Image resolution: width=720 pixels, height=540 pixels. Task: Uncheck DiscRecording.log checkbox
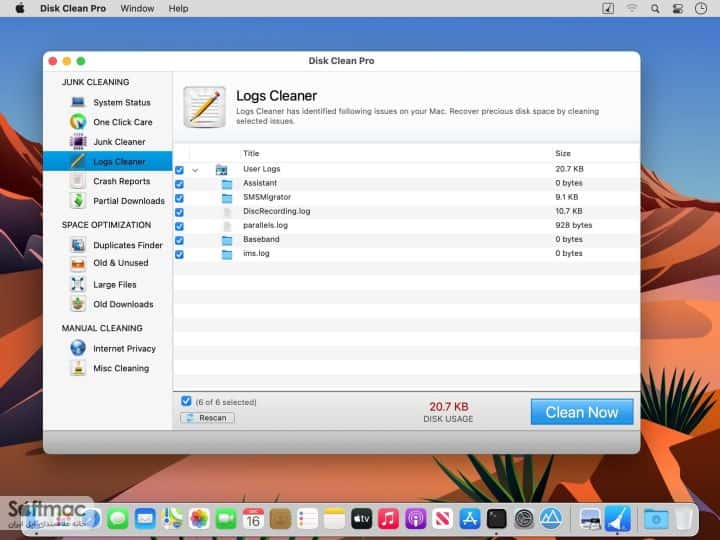(180, 212)
